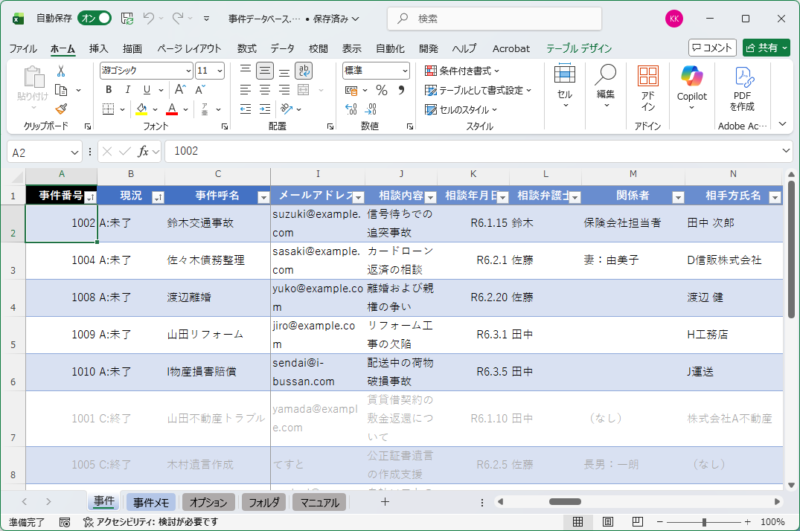Select the Format Painter brush icon
This screenshot has height=531, width=800.
61,108
